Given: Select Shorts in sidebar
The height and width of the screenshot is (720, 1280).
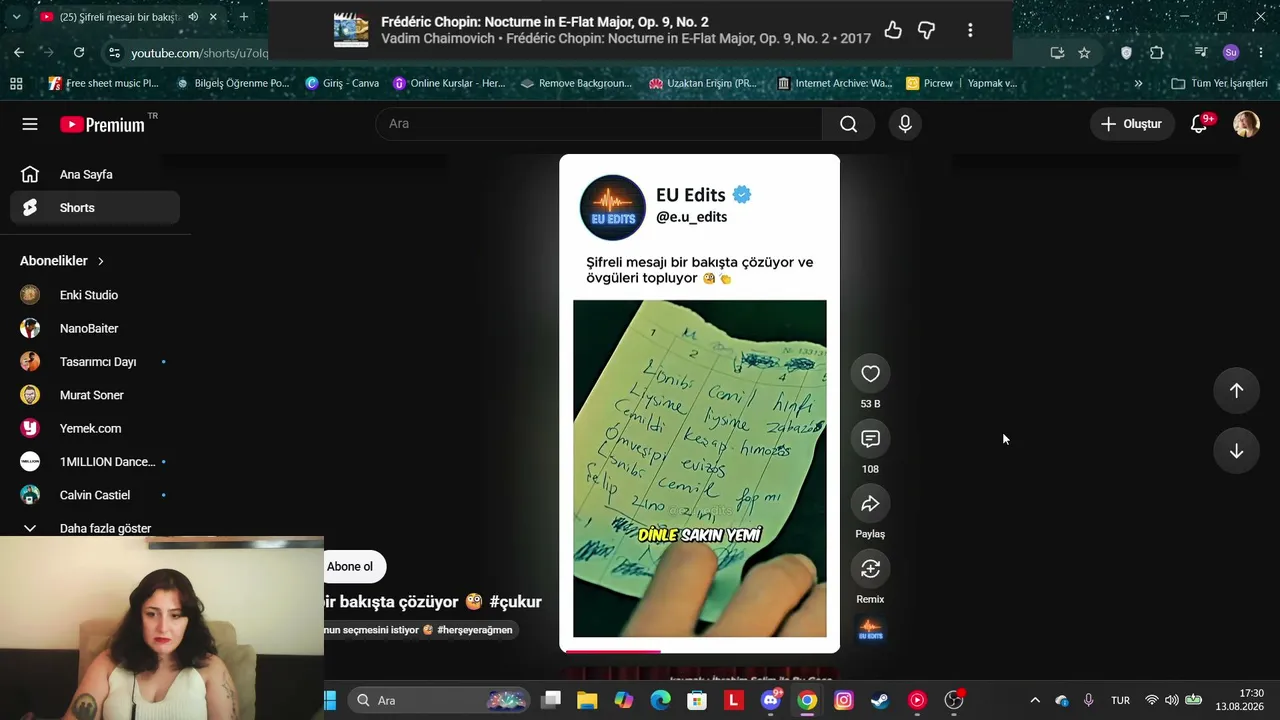Looking at the screenshot, I should (x=95, y=208).
